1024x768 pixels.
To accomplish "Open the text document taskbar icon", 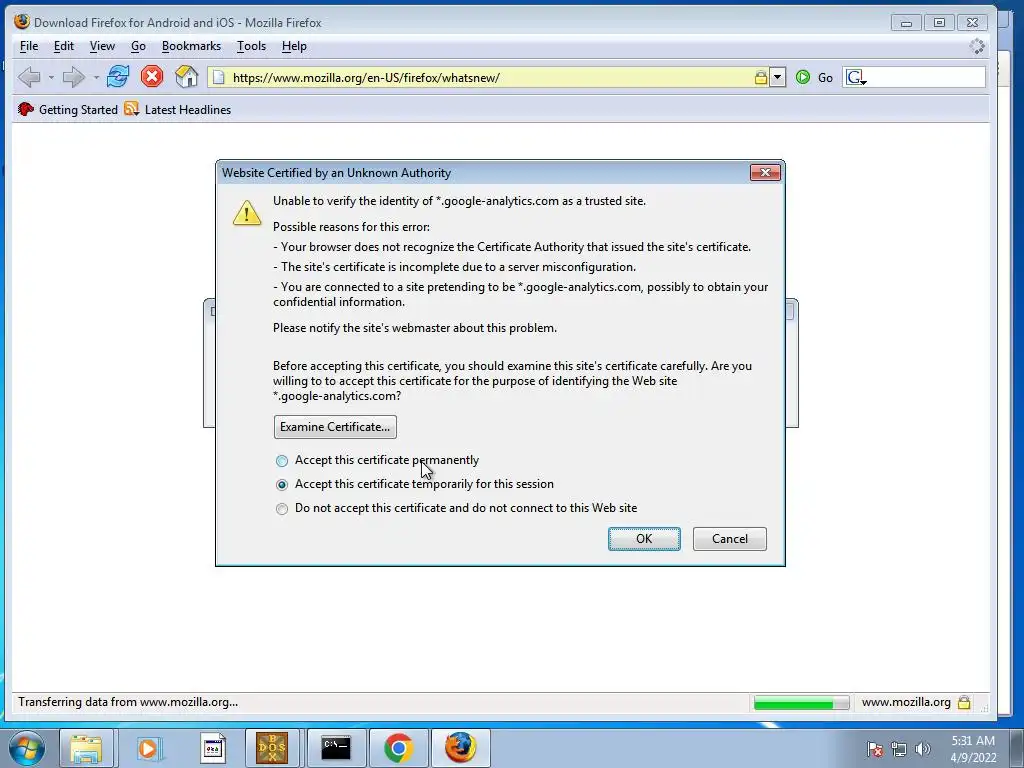I will [212, 748].
